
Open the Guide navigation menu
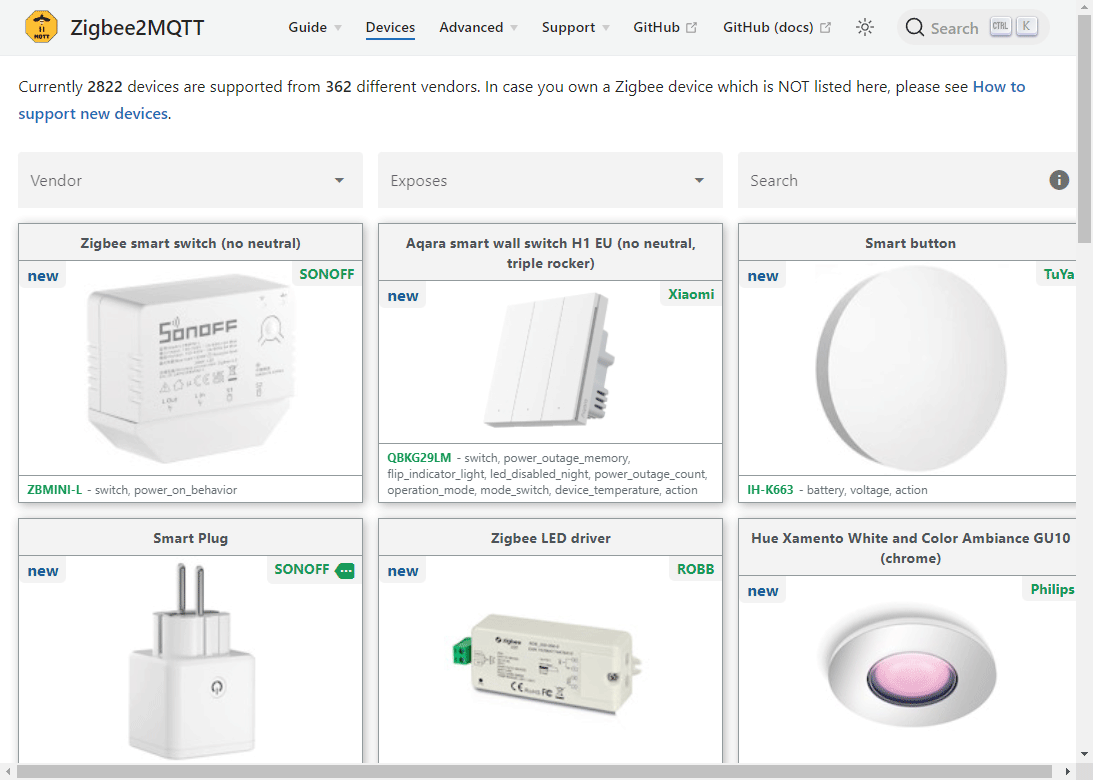(x=315, y=28)
